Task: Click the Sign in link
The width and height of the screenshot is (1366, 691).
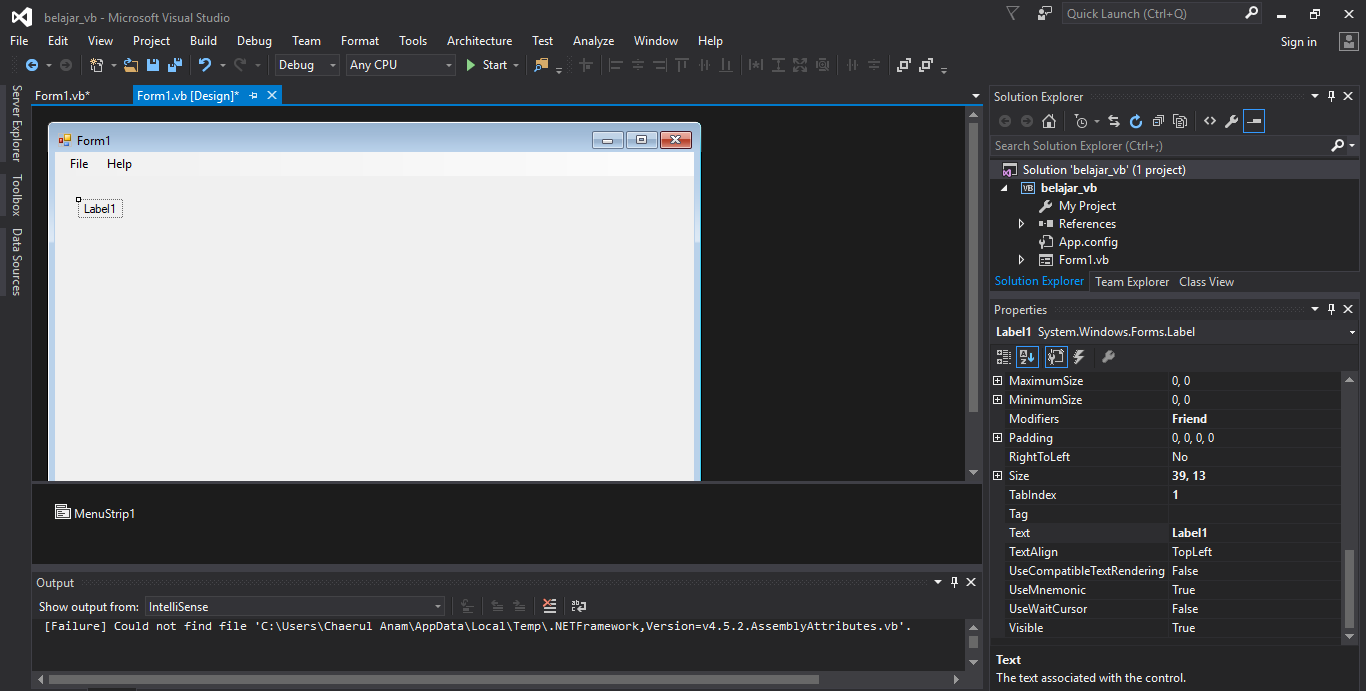Action: click(x=1299, y=42)
